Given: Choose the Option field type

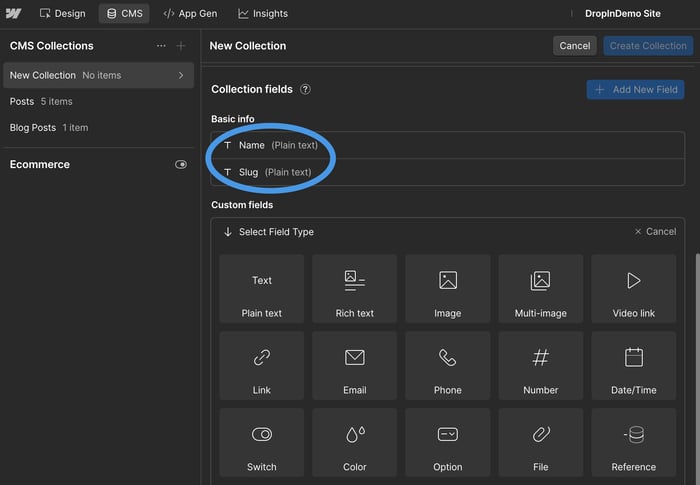Looking at the screenshot, I should point(448,443).
